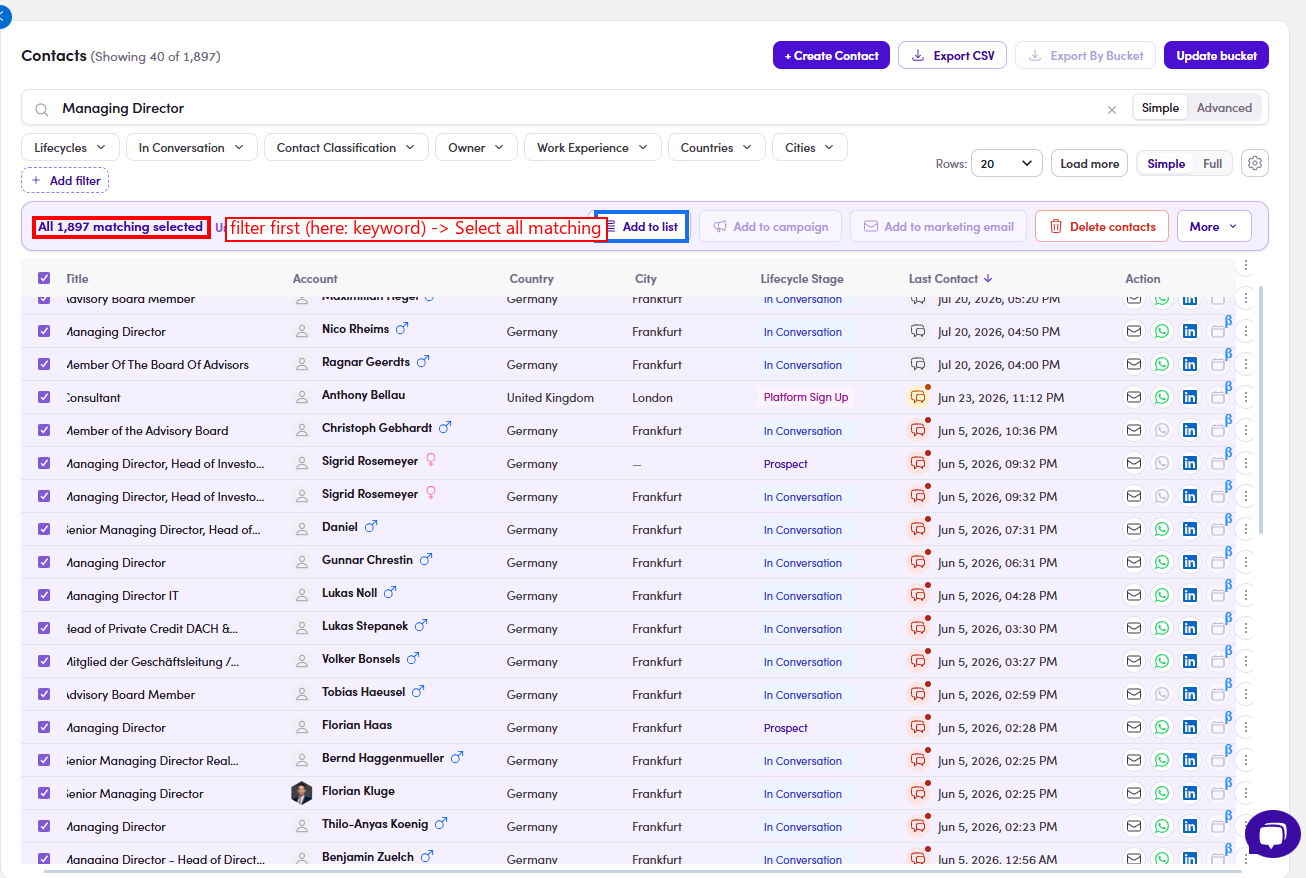Click the email icon for Nico Rheims
1306x878 pixels.
pos(1134,331)
